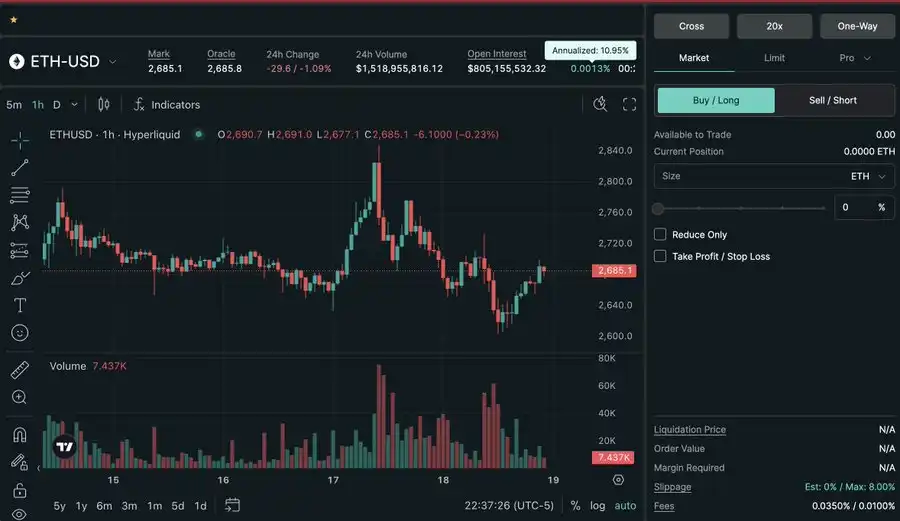Select the crosshair cursor tool
The height and width of the screenshot is (521, 900).
pos(20,140)
